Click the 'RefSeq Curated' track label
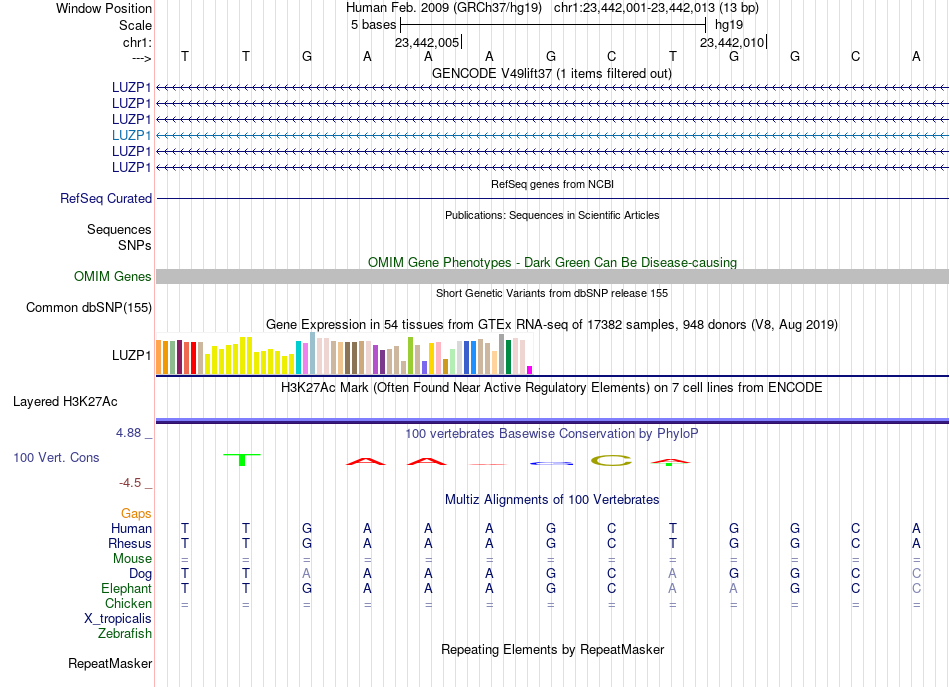The width and height of the screenshot is (950, 687). 106,198
